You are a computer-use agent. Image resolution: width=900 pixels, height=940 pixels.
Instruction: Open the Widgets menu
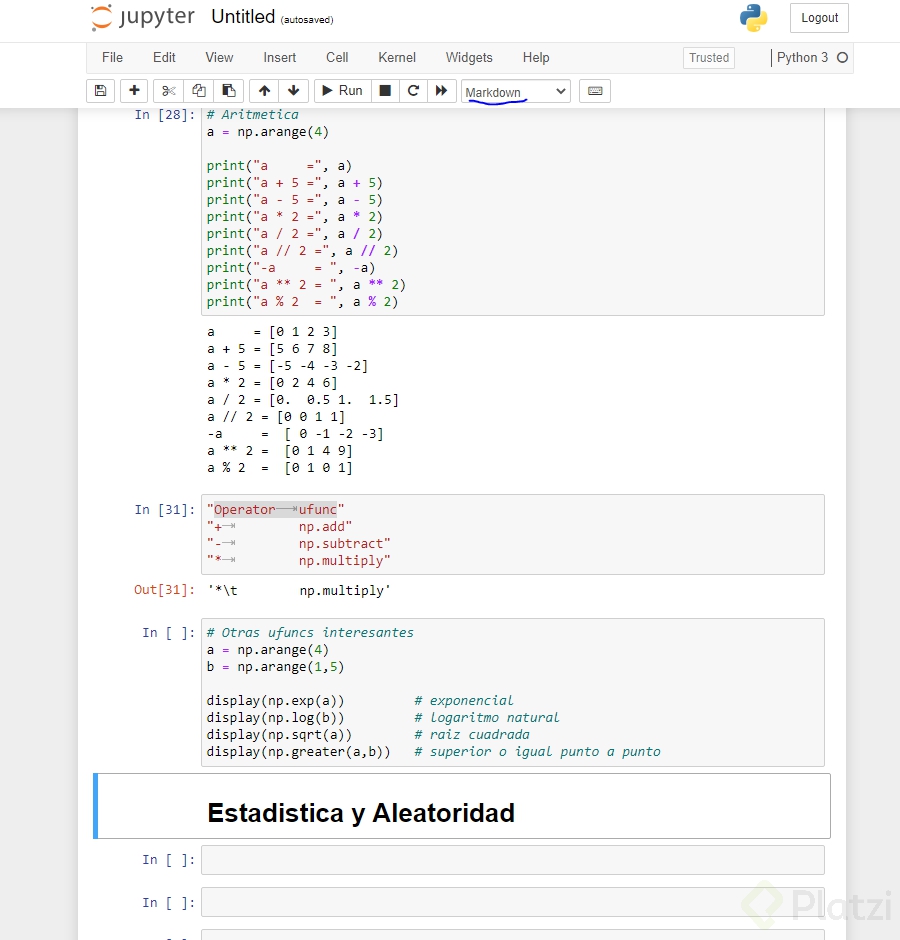[469, 57]
